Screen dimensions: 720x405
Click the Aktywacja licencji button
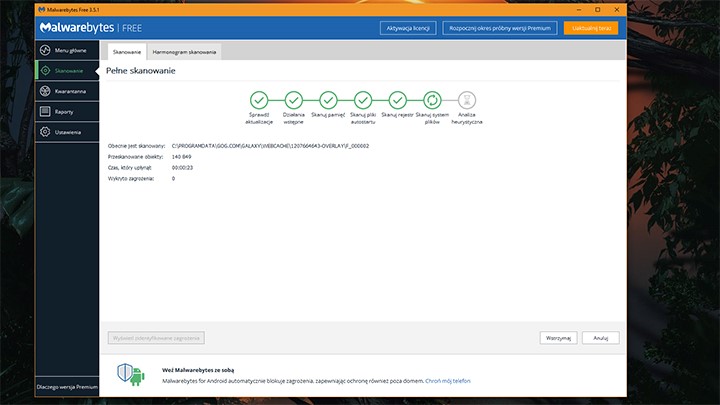pos(410,28)
